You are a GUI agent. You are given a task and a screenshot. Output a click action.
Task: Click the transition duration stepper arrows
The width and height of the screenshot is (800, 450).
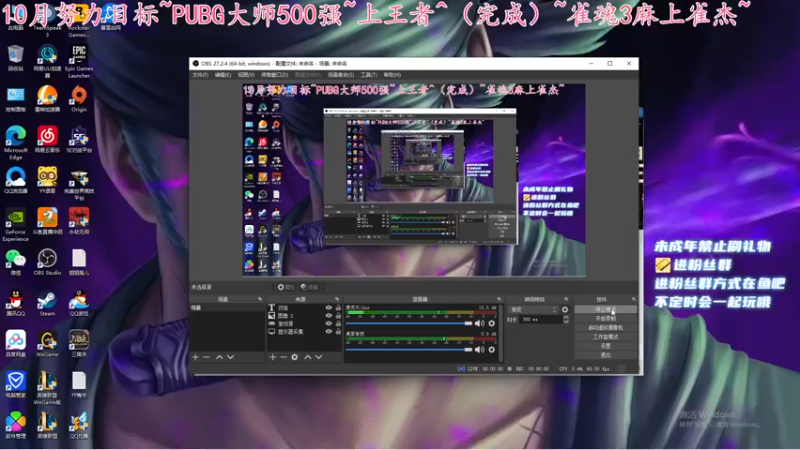(566, 319)
